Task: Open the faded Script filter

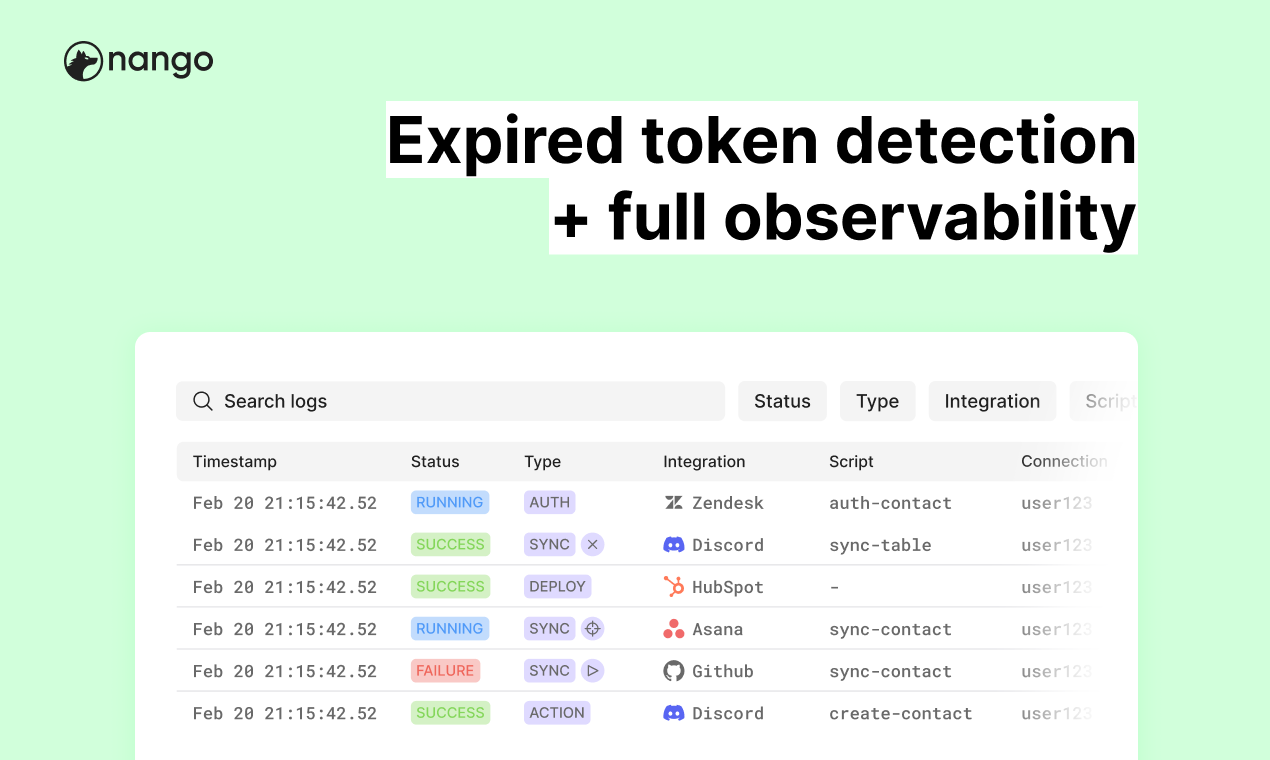Action: (1105, 401)
